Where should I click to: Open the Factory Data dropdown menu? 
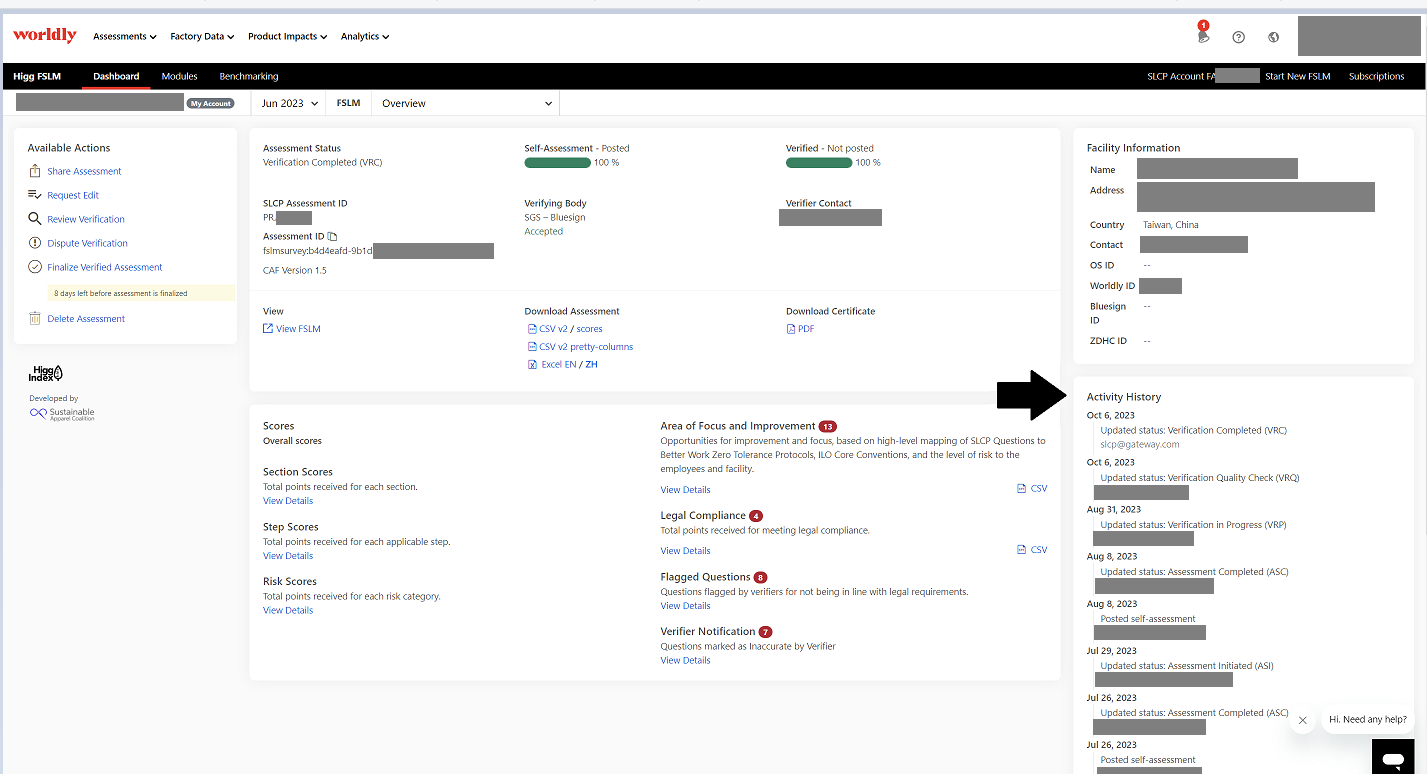pos(202,36)
